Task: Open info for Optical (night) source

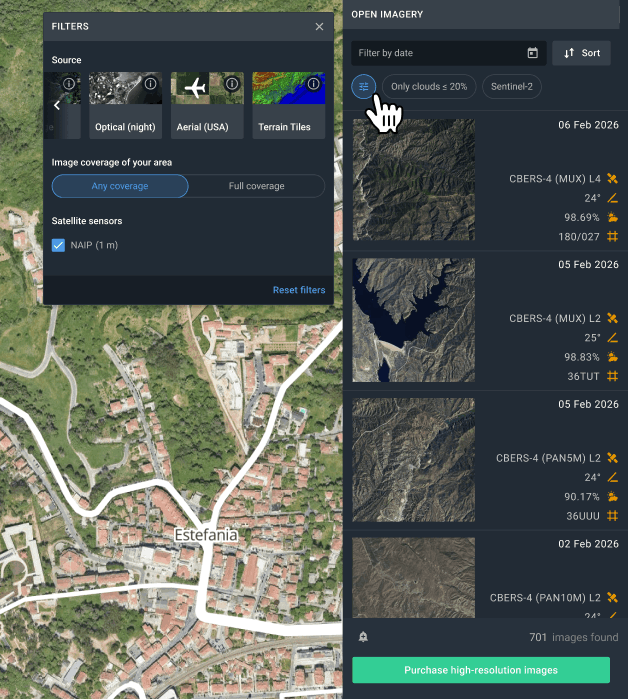Action: pyautogui.click(x=151, y=83)
